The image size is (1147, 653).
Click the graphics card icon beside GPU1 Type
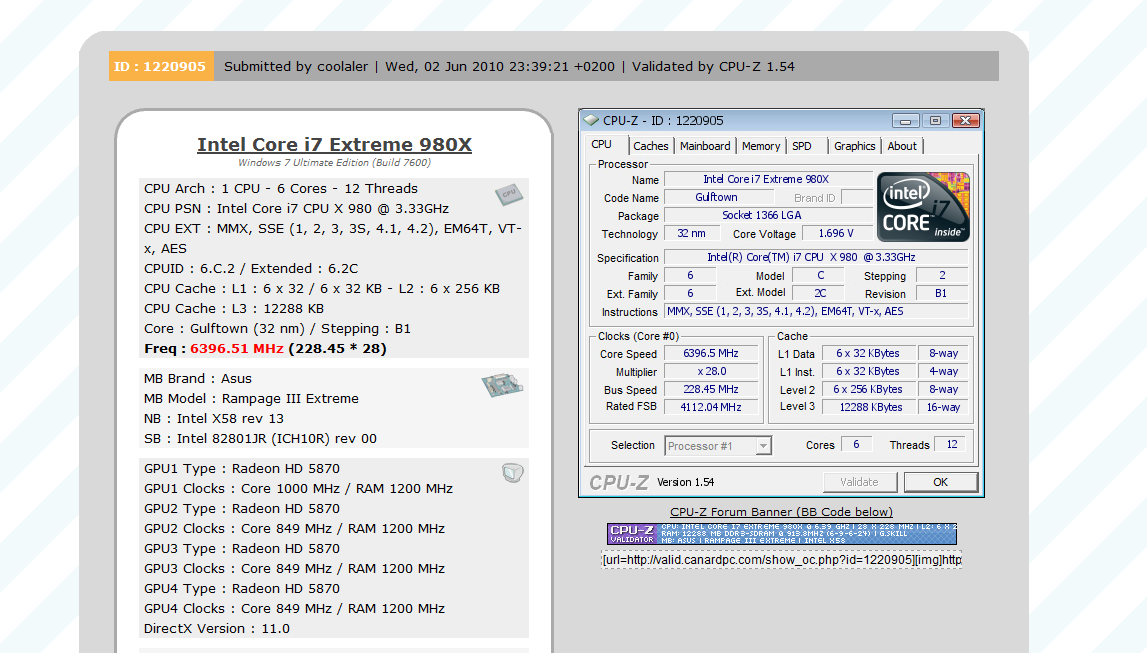(x=513, y=473)
